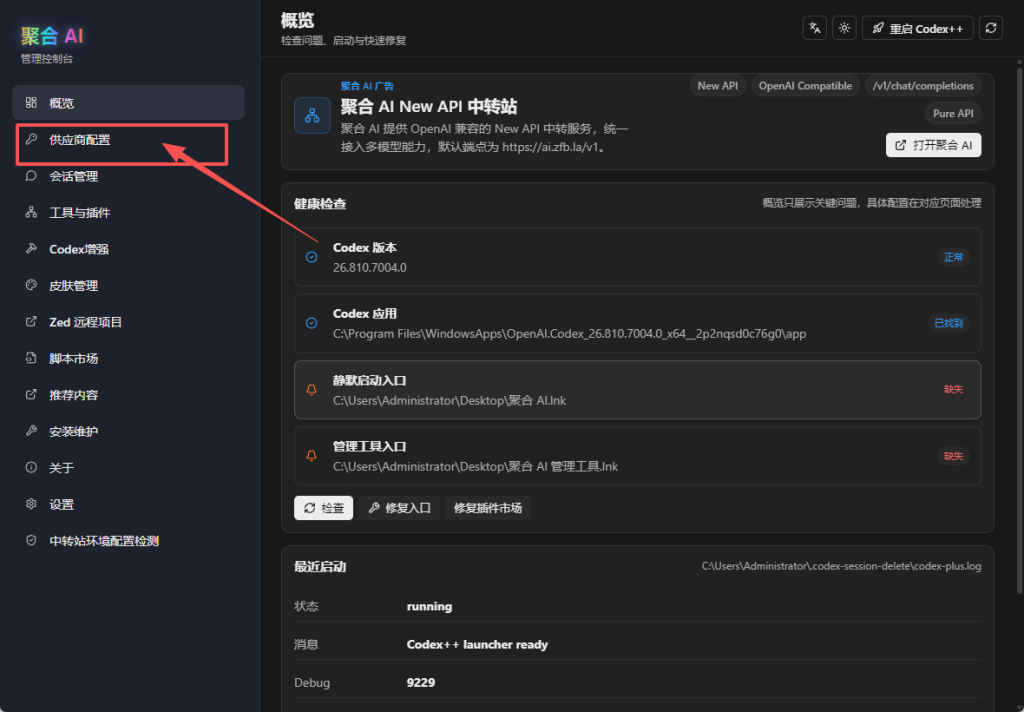Click the 概览 grid icon in sidebar

click(x=31, y=103)
